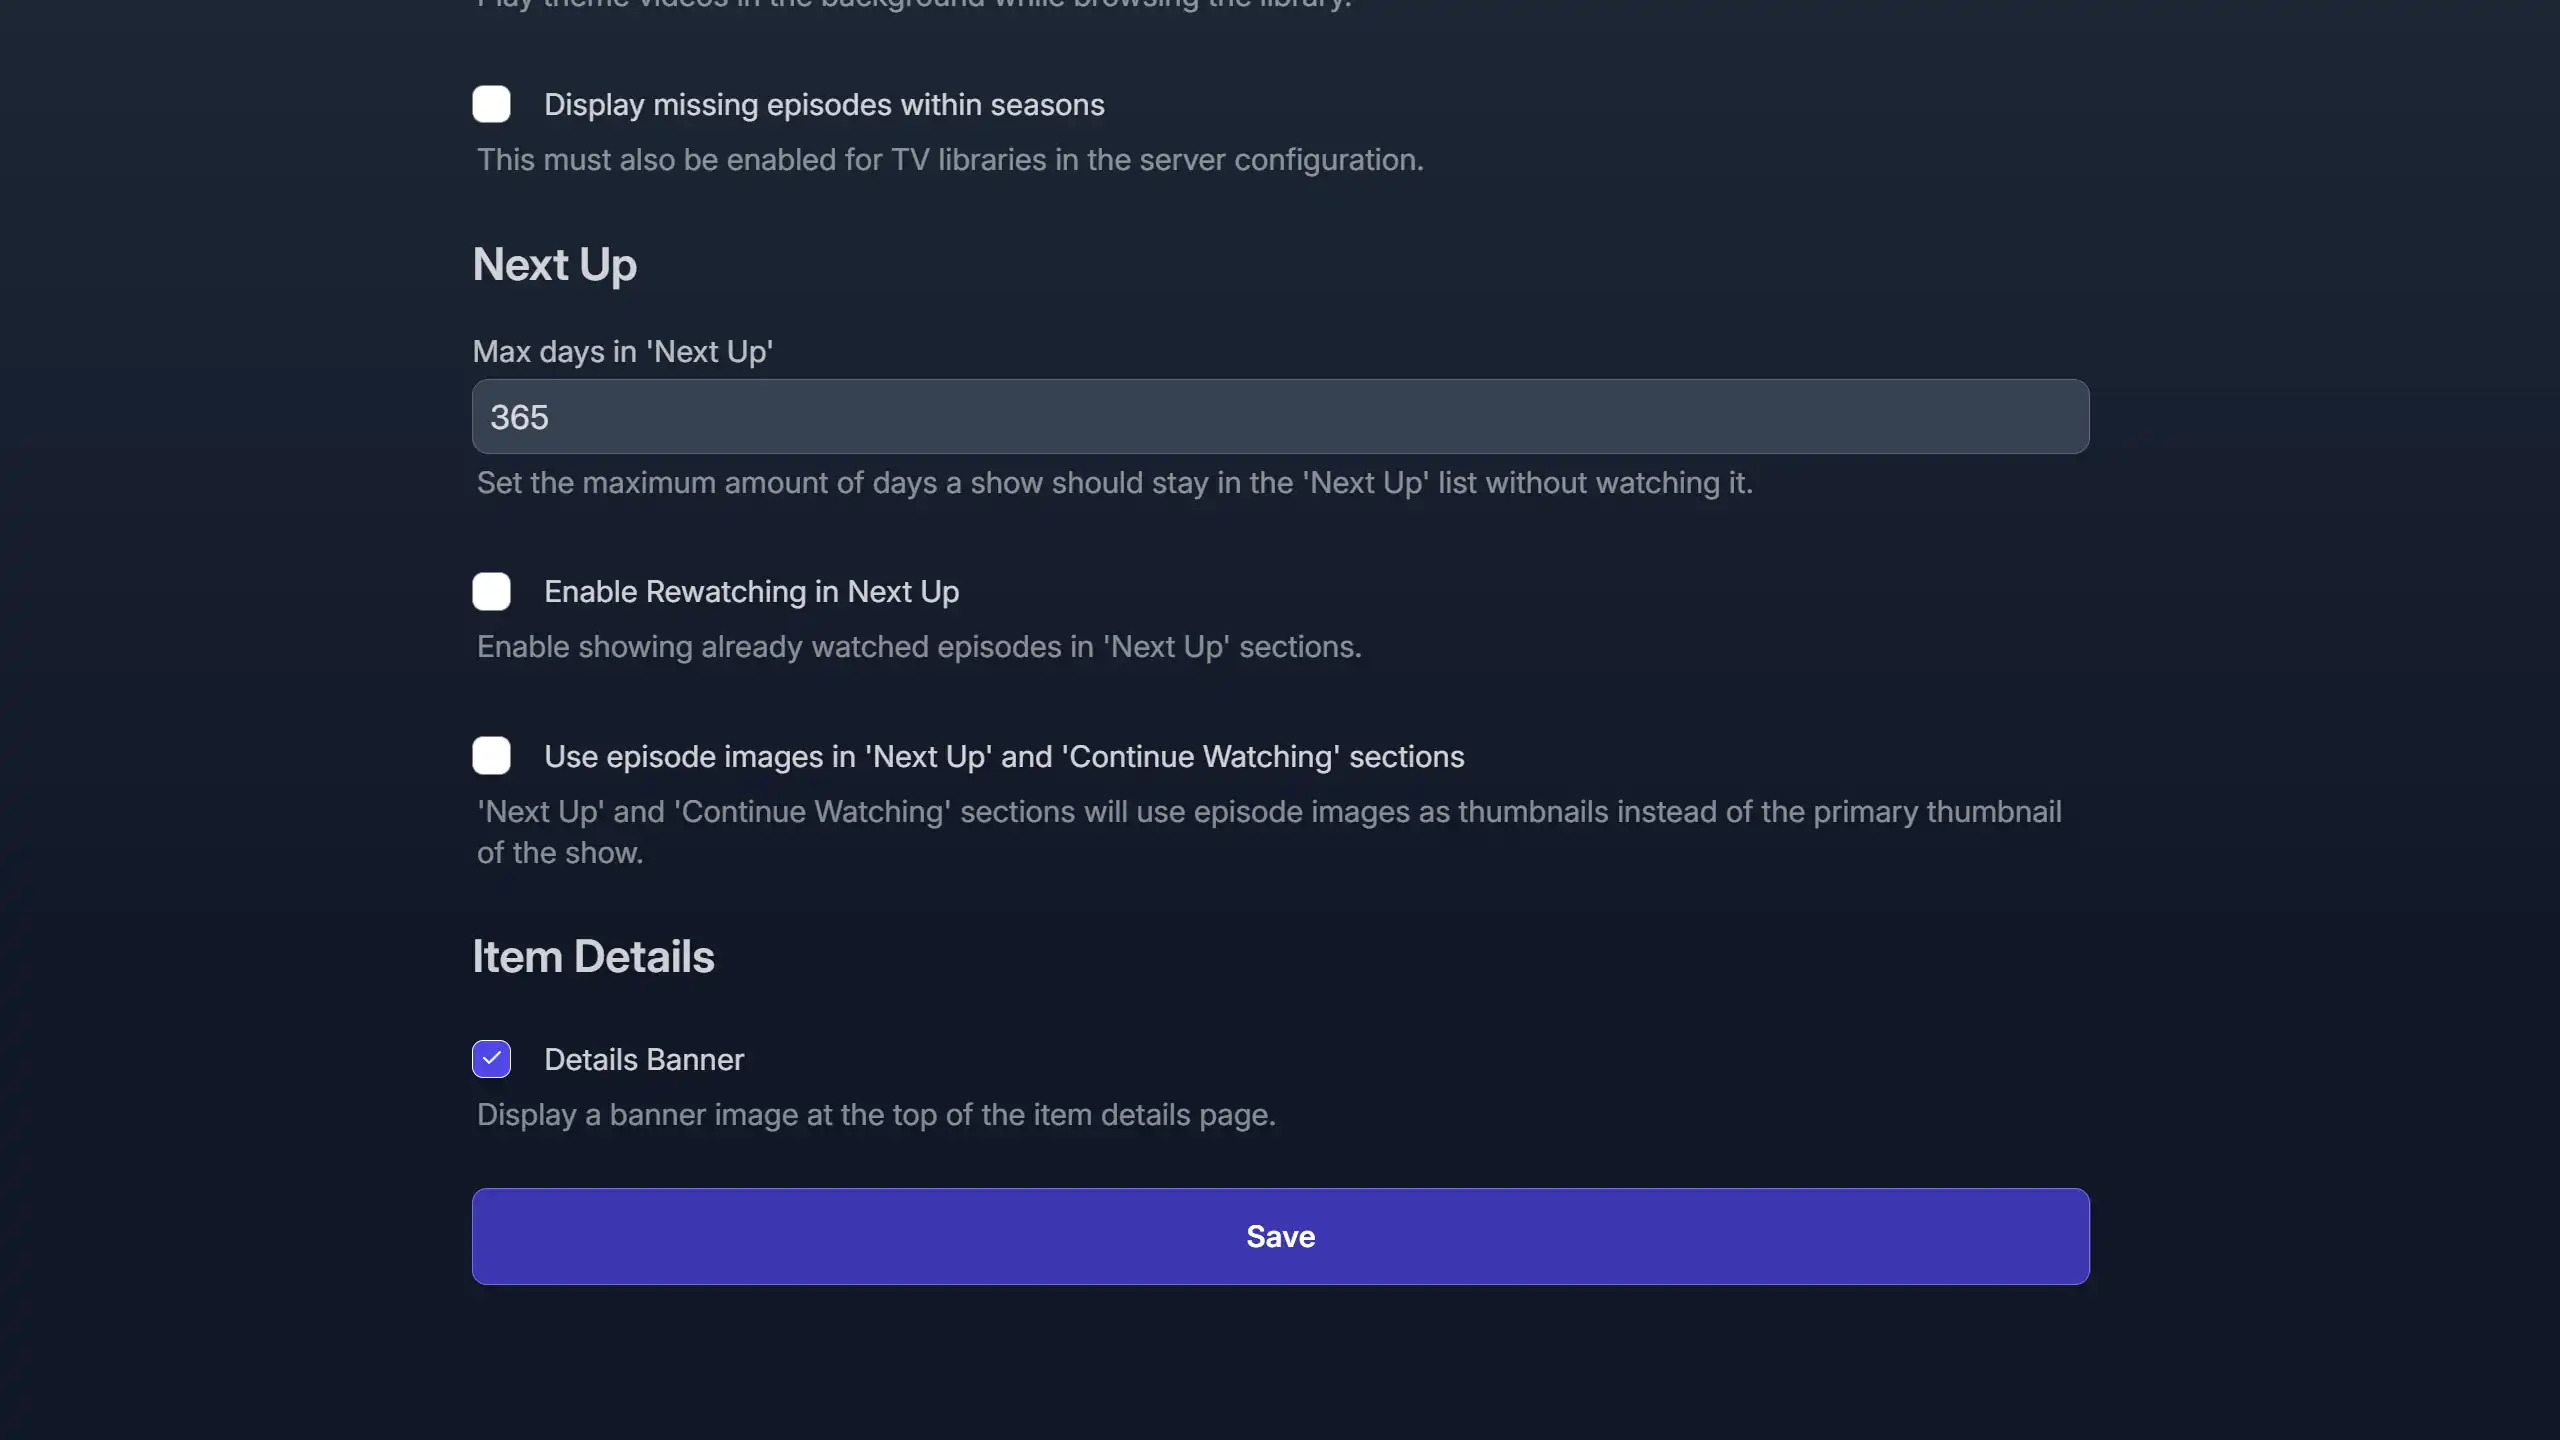Click the Max days input field showing 365
The image size is (2560, 1440).
[x=1280, y=416]
